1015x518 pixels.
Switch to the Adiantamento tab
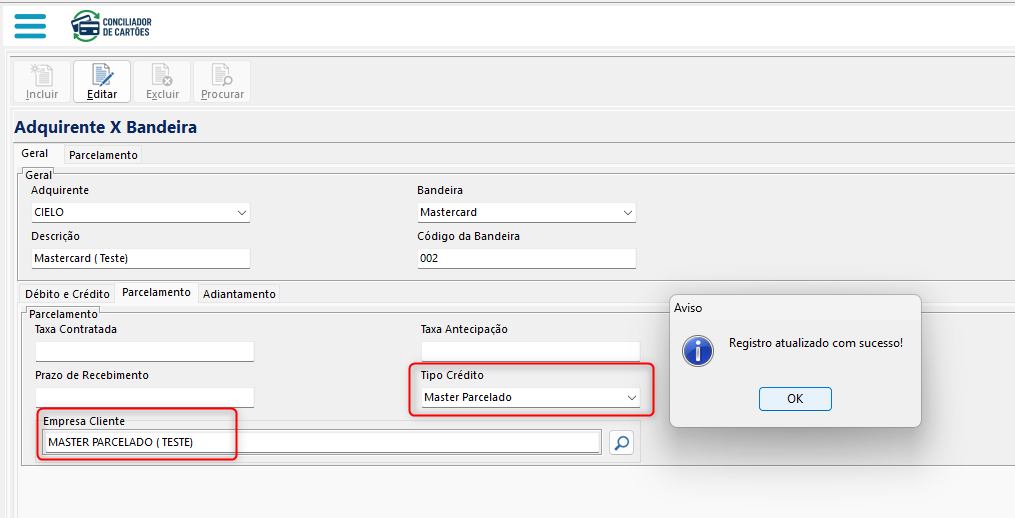pos(239,294)
